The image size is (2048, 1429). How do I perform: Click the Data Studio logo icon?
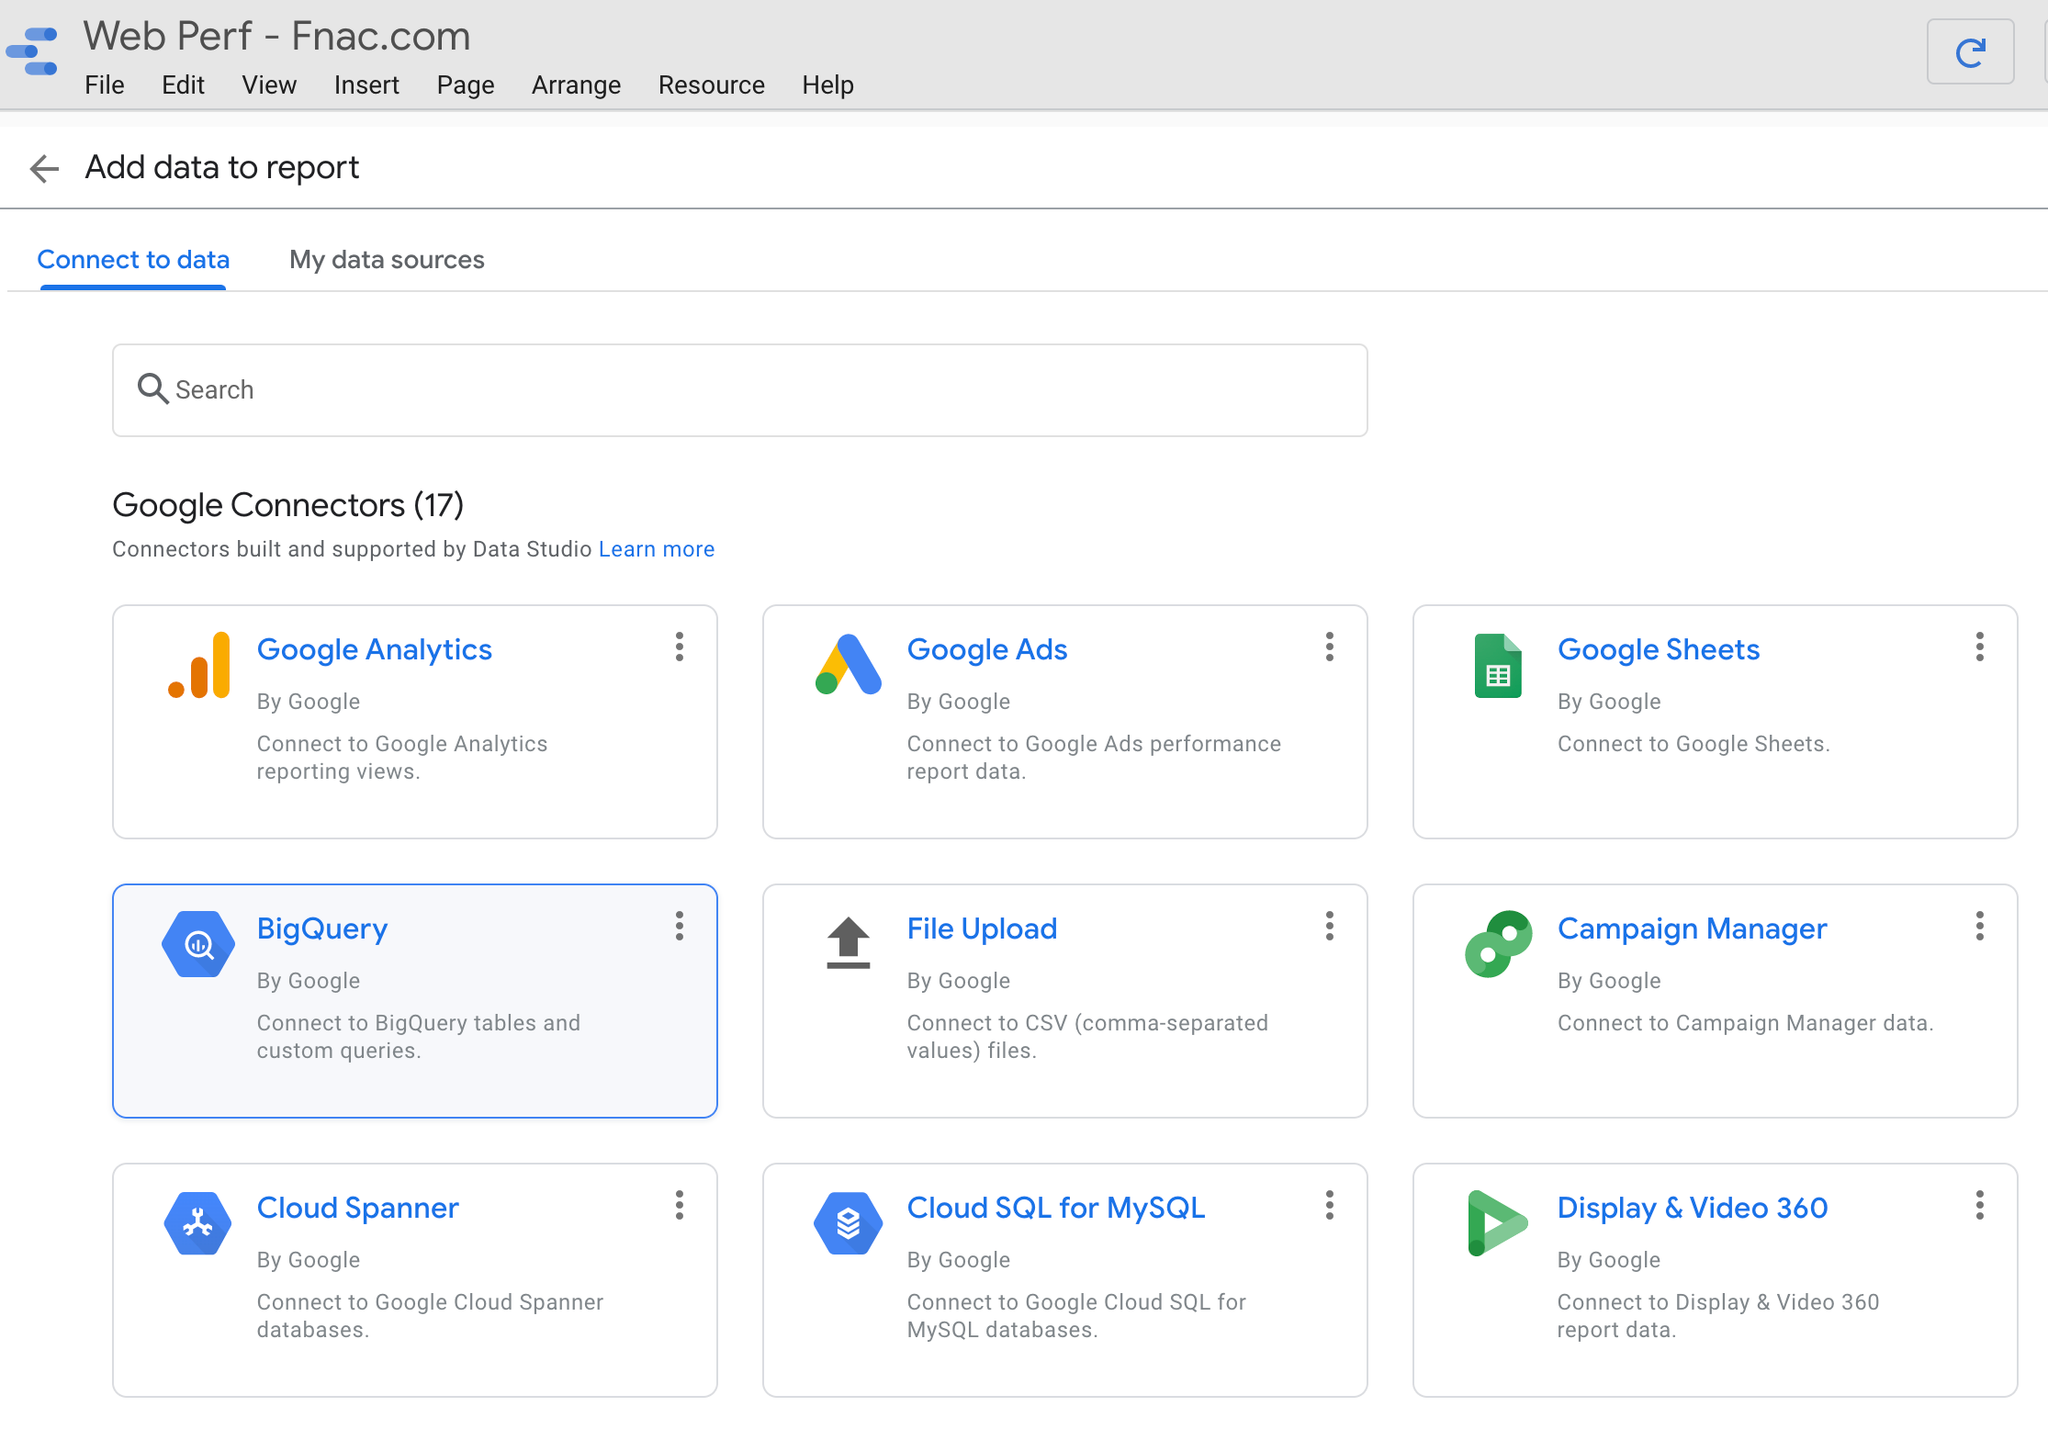coord(33,52)
